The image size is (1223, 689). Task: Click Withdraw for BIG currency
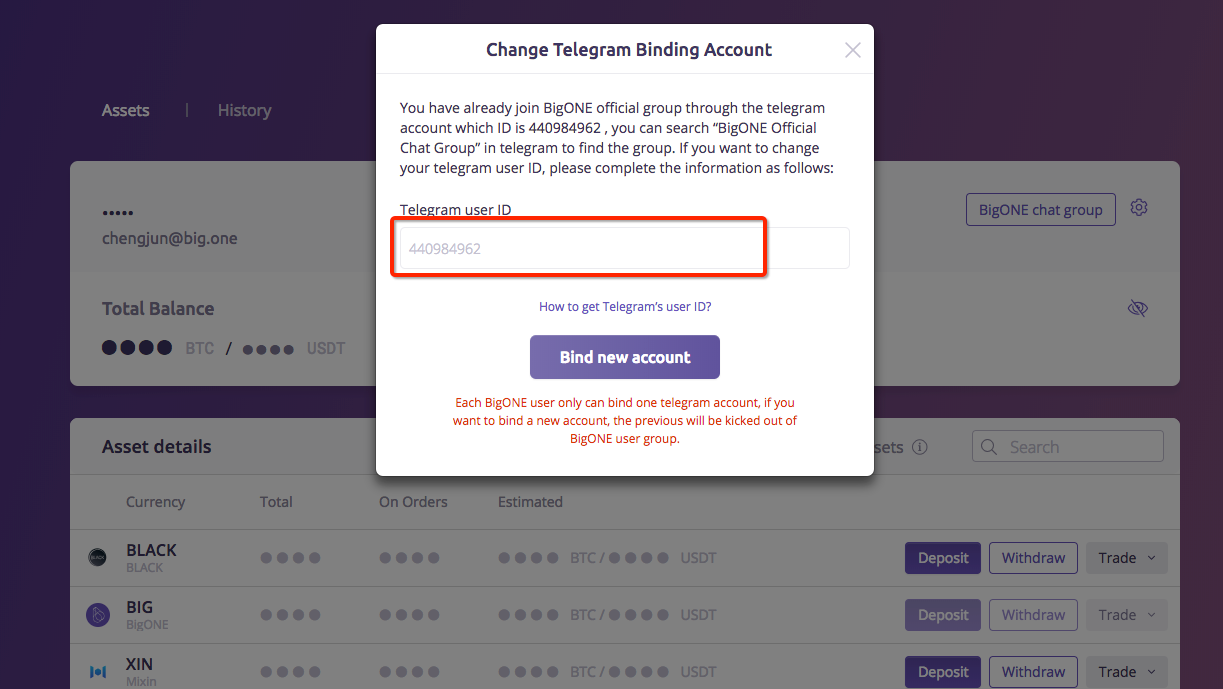click(1033, 615)
